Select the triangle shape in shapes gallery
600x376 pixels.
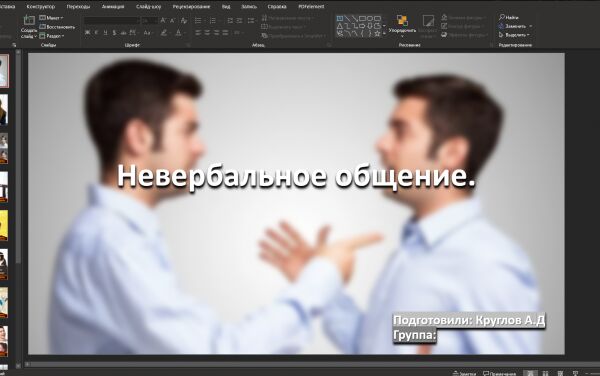pyautogui.click(x=340, y=26)
